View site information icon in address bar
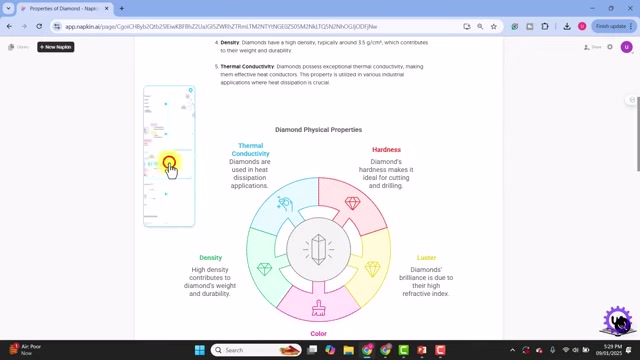Image resolution: width=640 pixels, height=360 pixels. [x=57, y=27]
